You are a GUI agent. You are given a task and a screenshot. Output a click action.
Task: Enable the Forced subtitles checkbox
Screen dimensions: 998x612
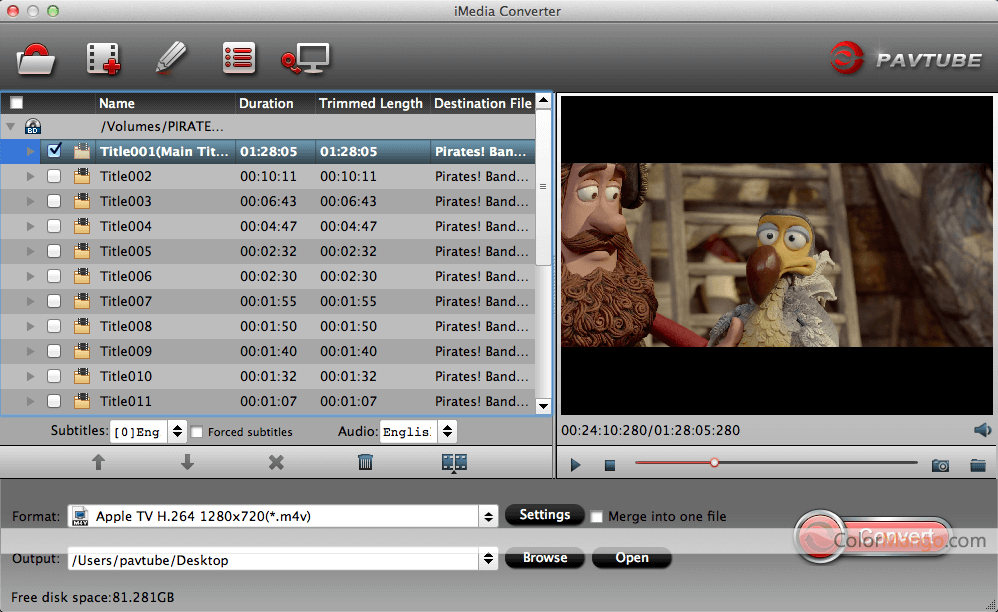197,432
